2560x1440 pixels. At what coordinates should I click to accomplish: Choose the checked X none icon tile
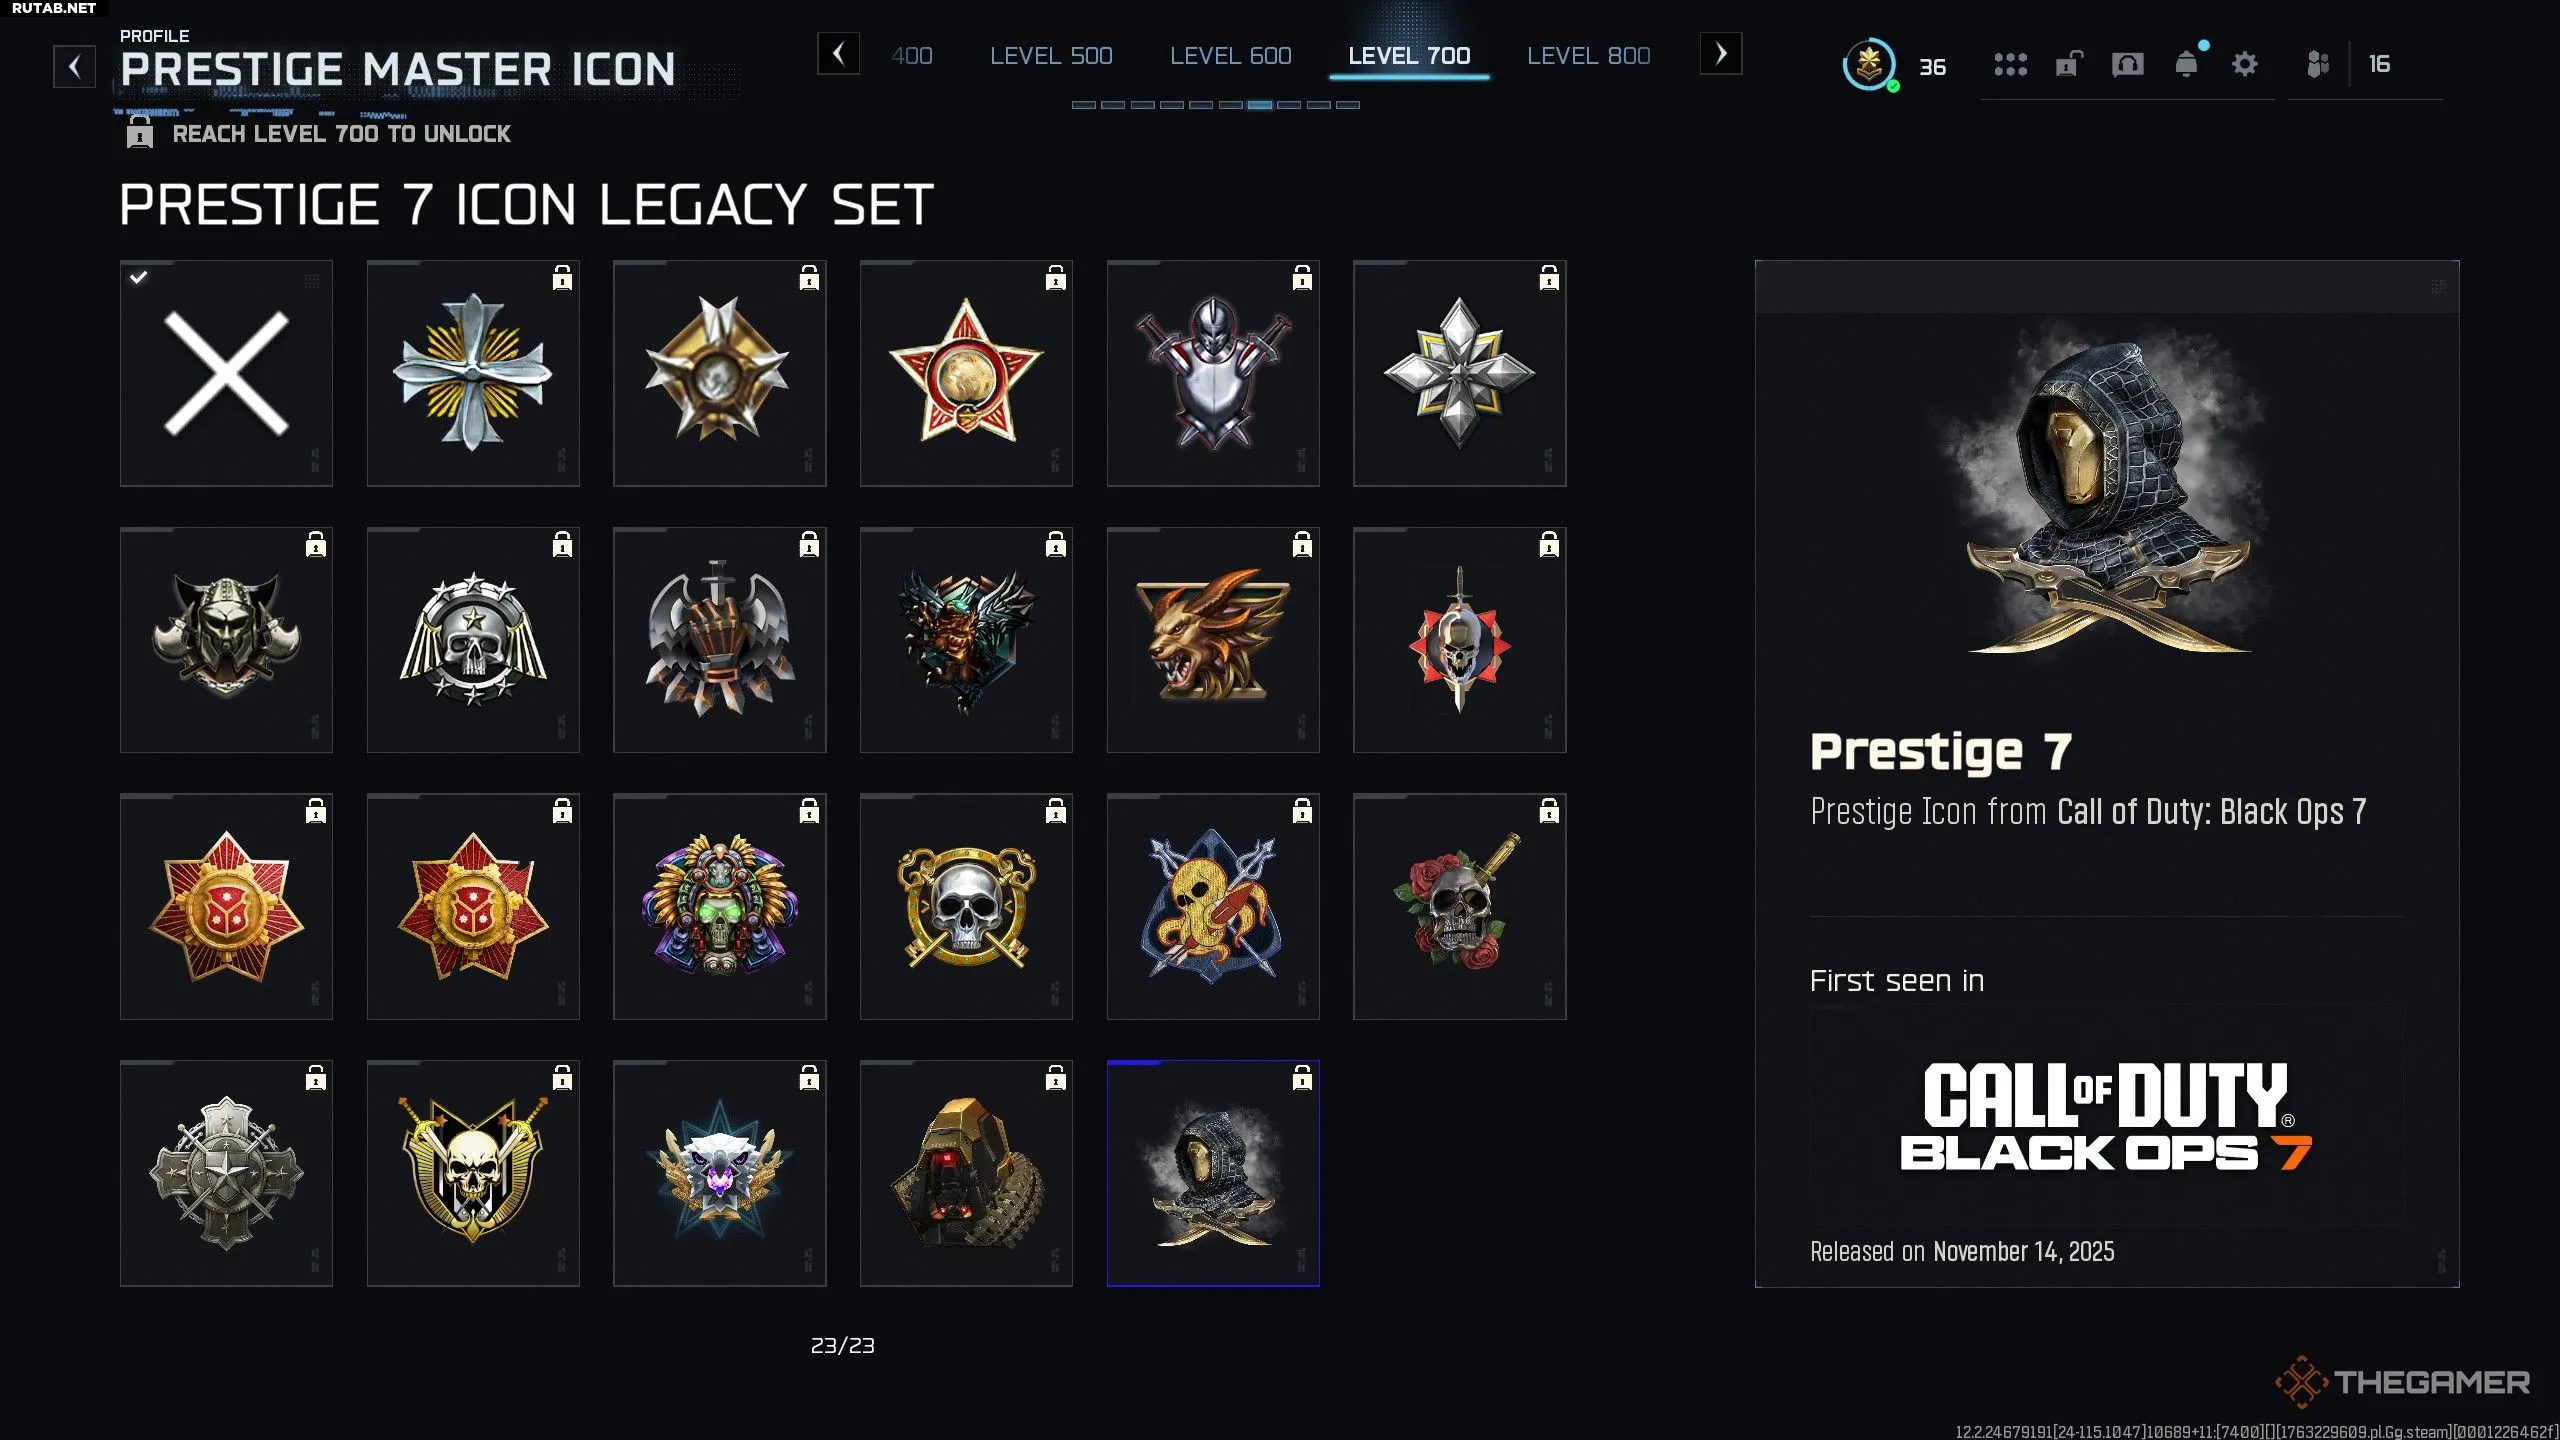226,374
